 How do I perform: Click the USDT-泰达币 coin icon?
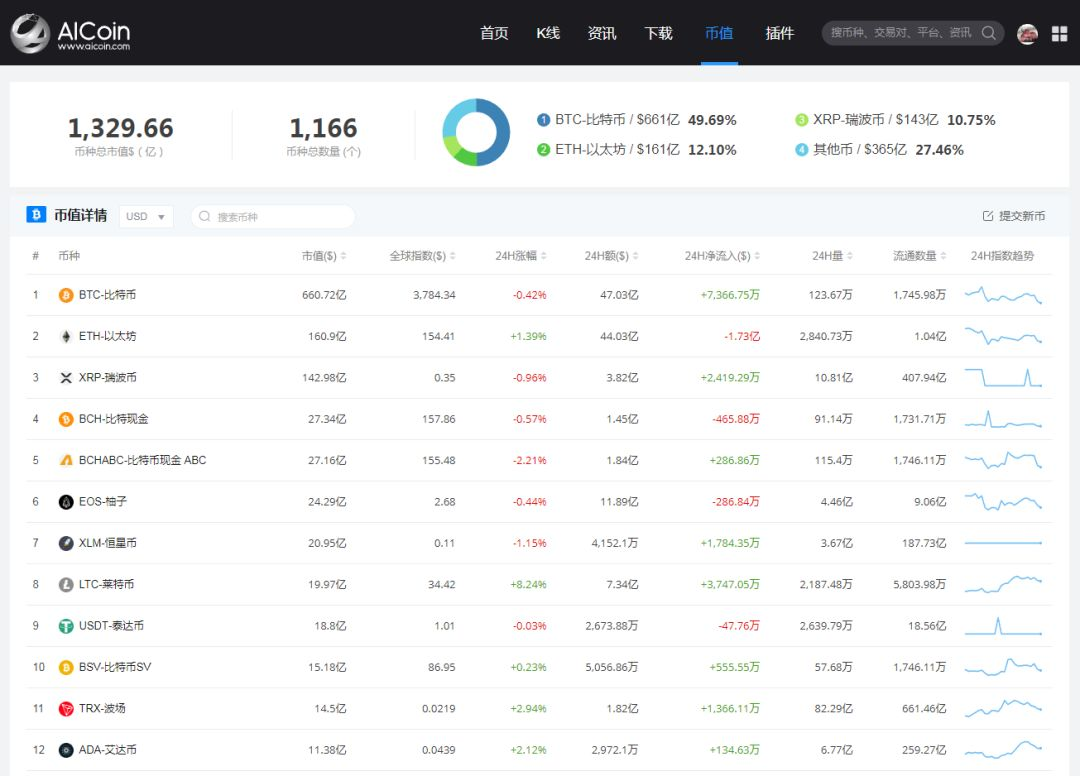(x=66, y=626)
